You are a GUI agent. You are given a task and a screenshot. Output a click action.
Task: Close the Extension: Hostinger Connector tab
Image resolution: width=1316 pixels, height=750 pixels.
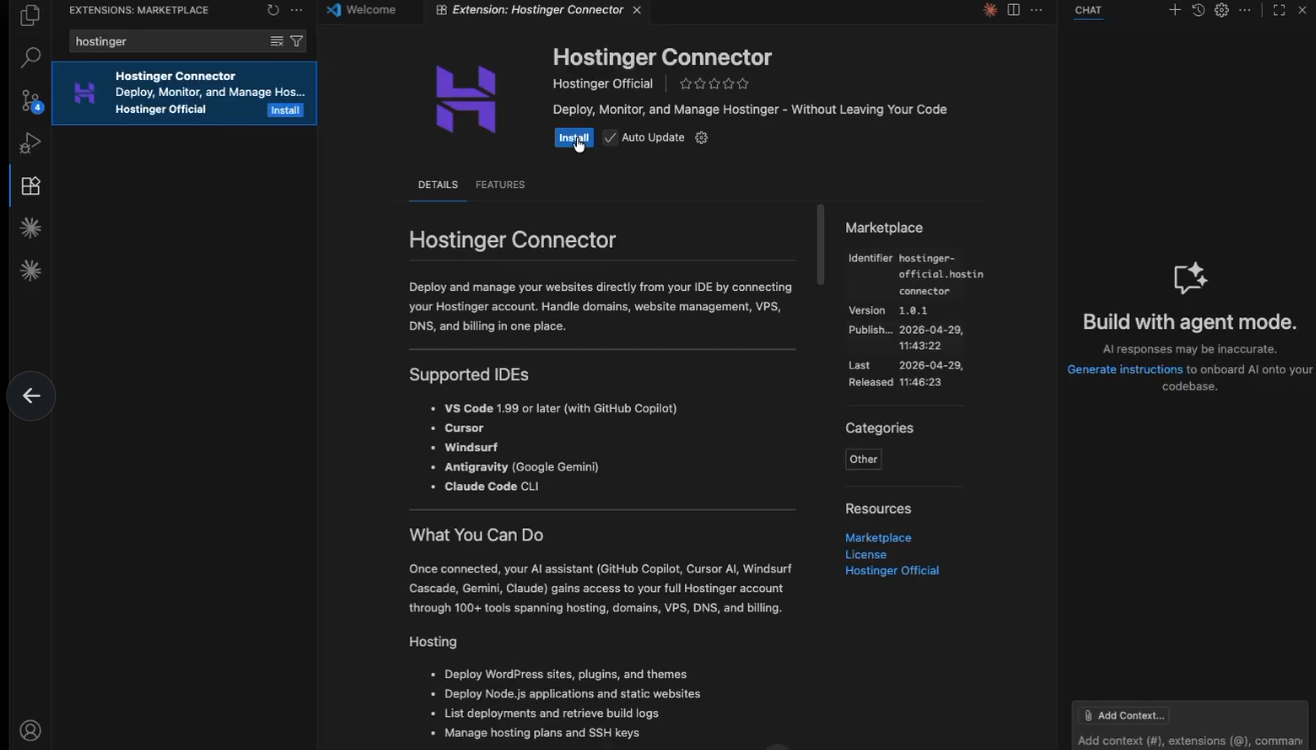click(637, 10)
